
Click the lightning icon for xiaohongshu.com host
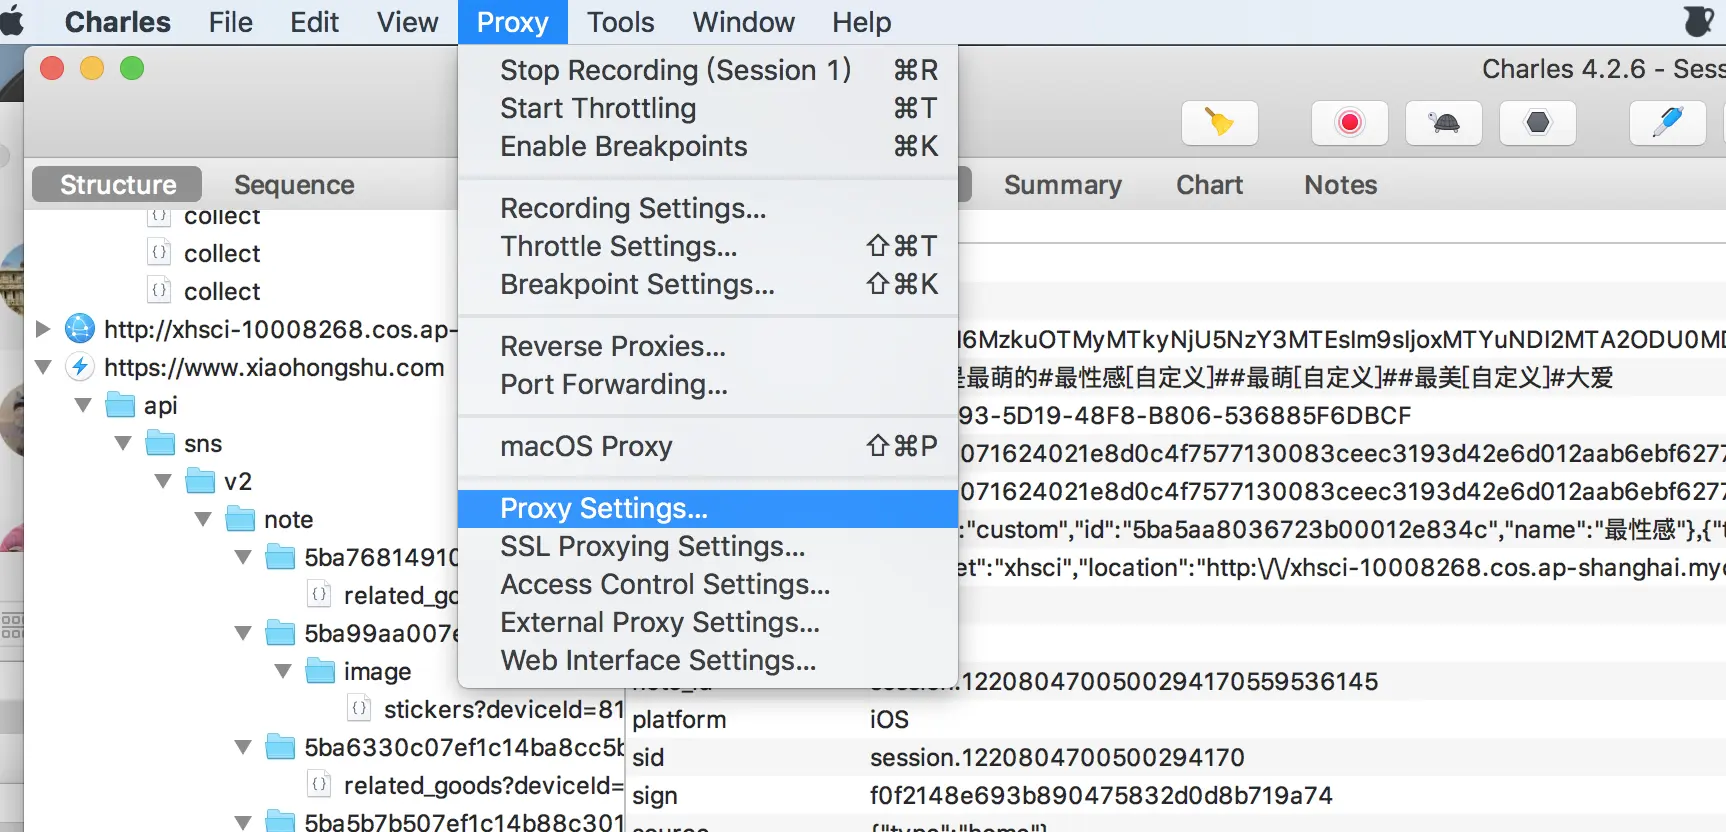(x=80, y=367)
